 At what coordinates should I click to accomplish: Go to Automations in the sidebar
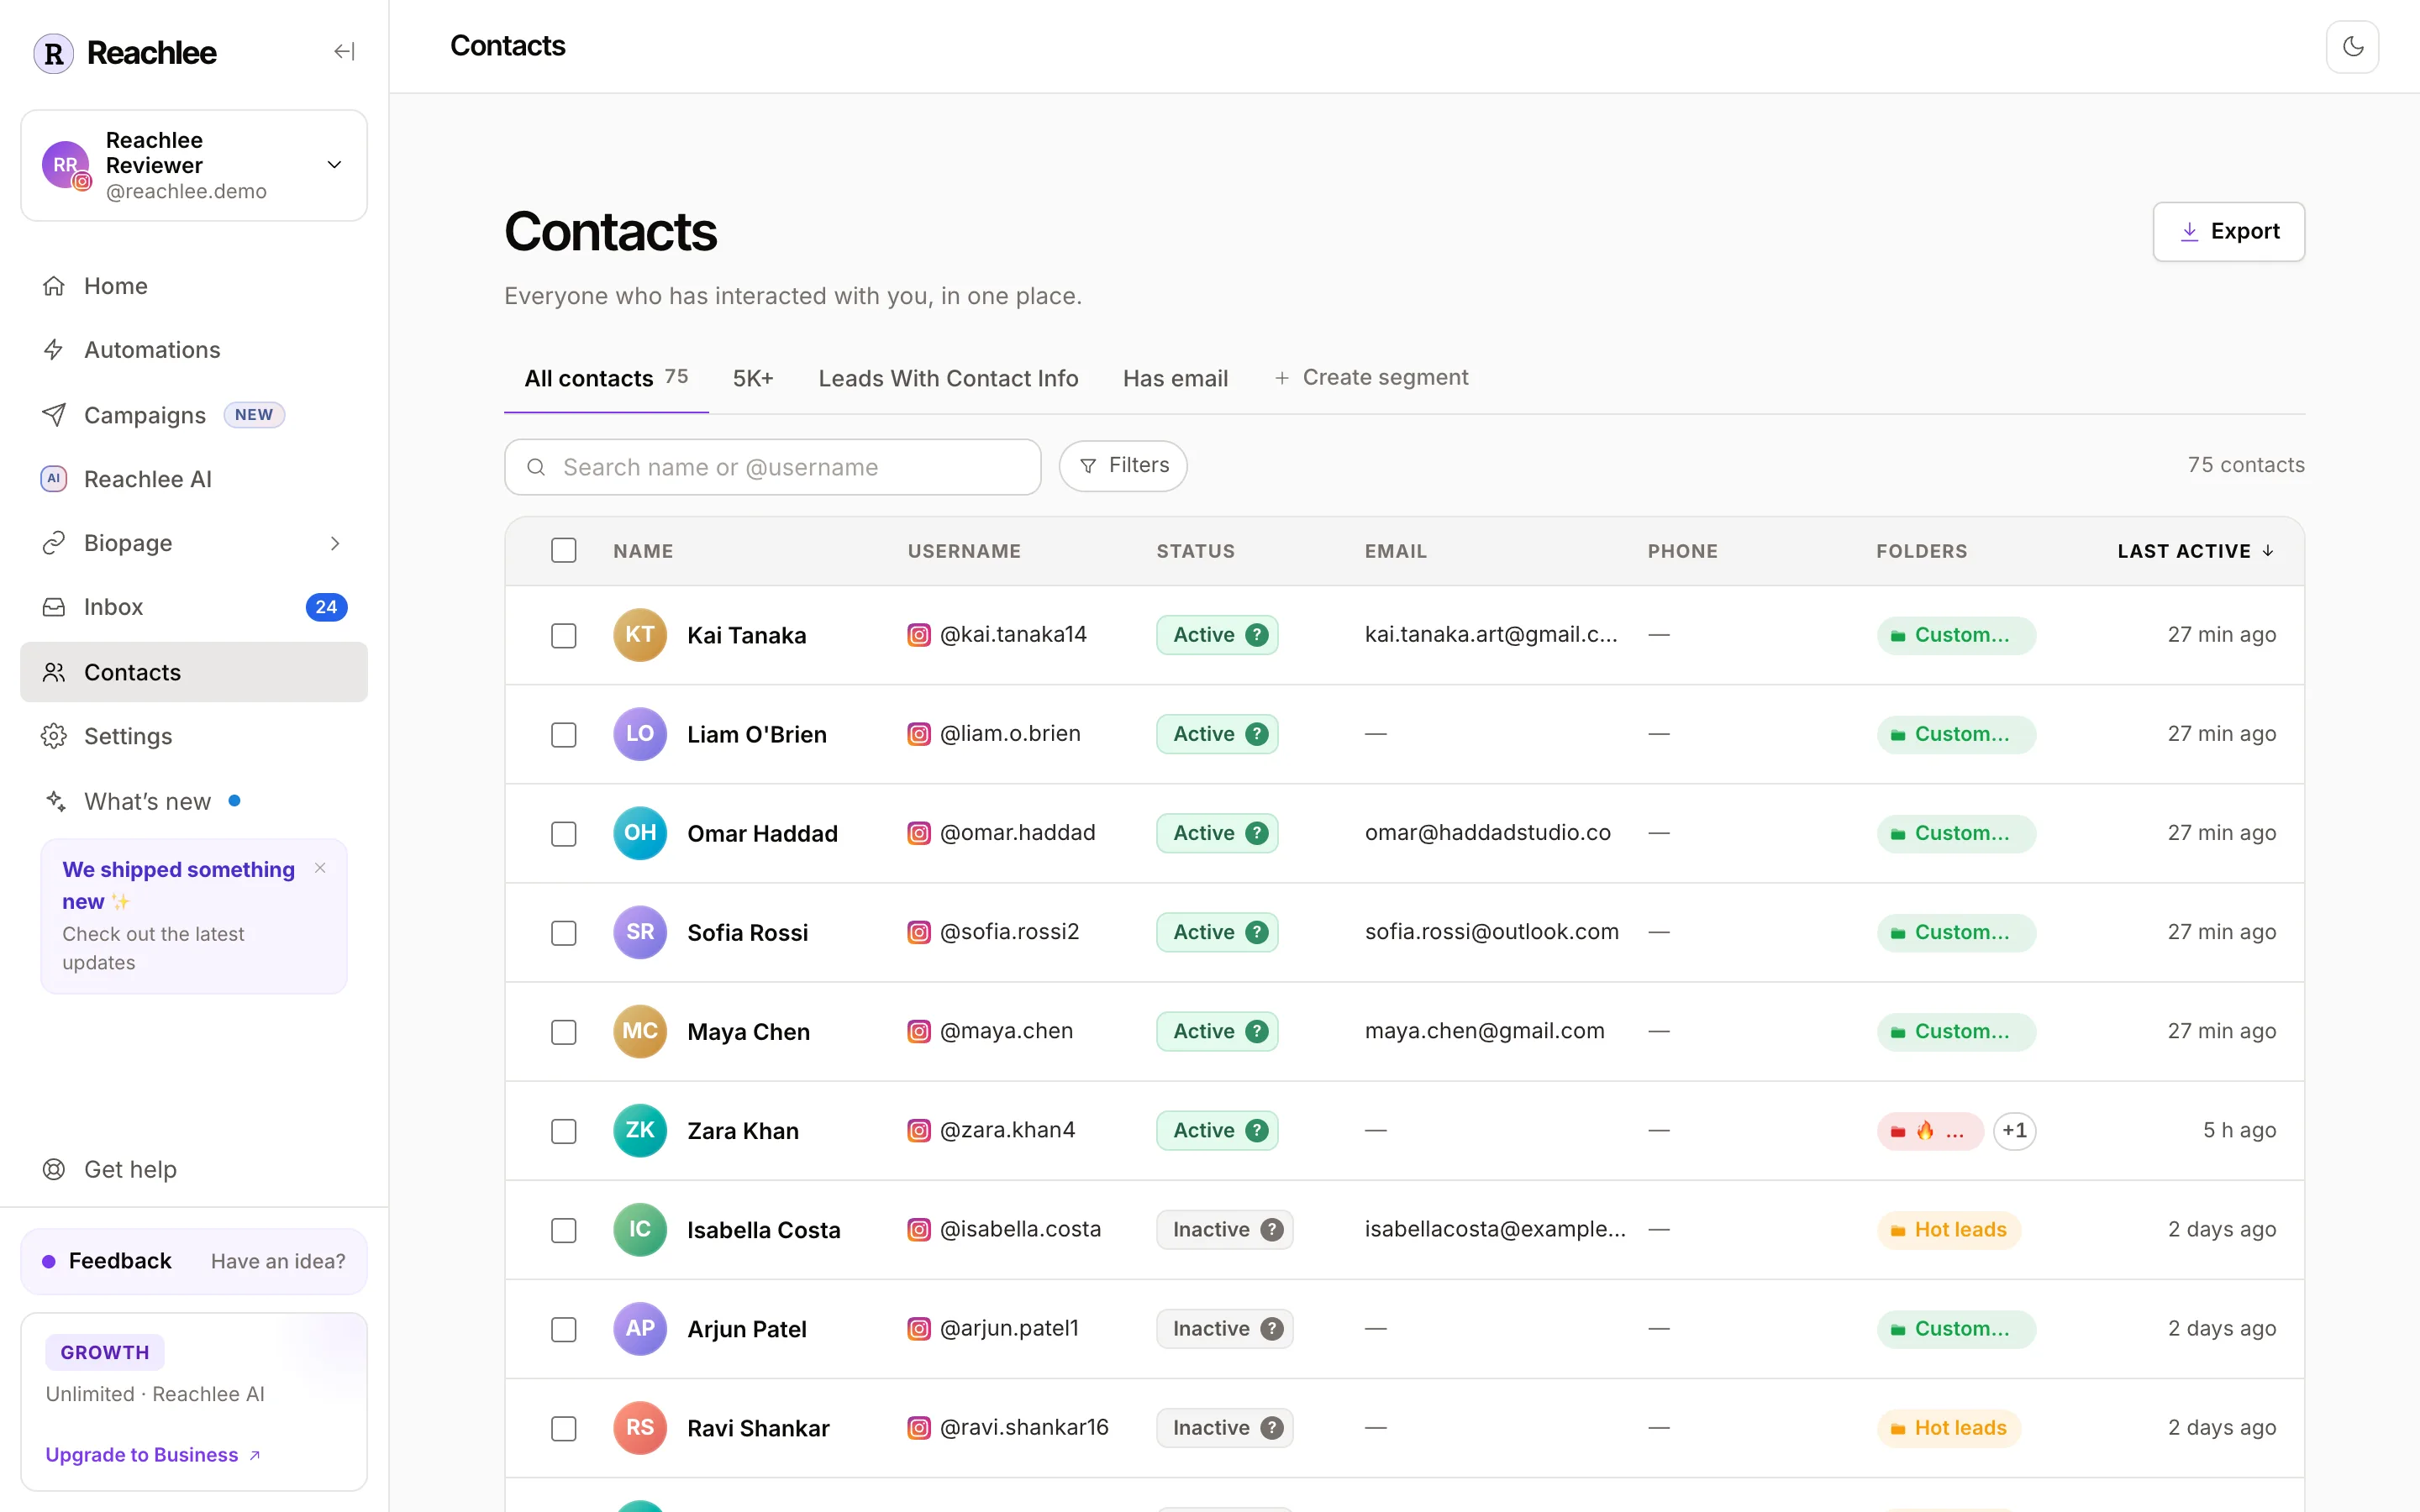194,350
